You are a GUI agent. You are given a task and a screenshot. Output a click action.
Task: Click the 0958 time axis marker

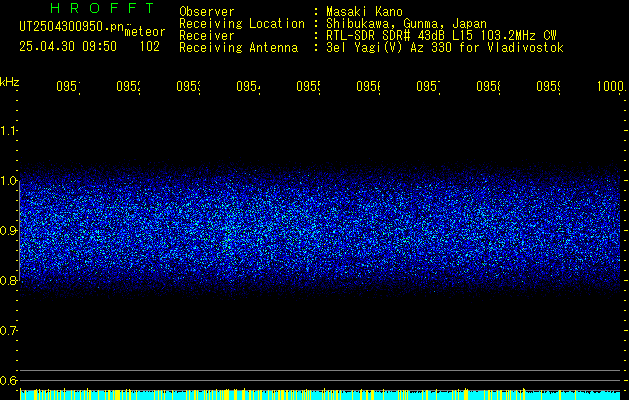tap(488, 87)
